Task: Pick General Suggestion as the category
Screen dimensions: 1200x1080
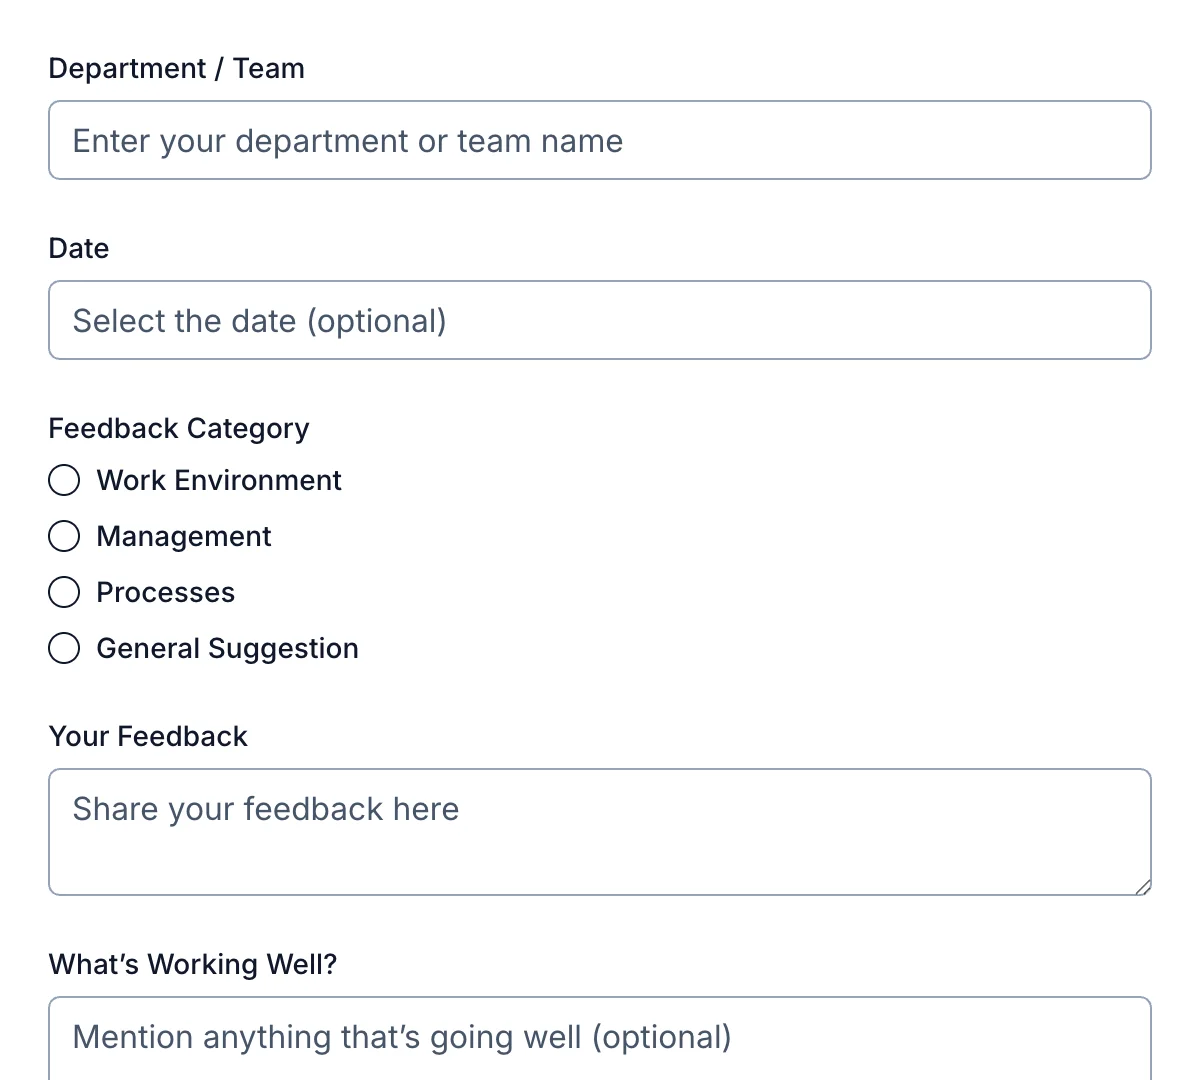Action: tap(63, 648)
